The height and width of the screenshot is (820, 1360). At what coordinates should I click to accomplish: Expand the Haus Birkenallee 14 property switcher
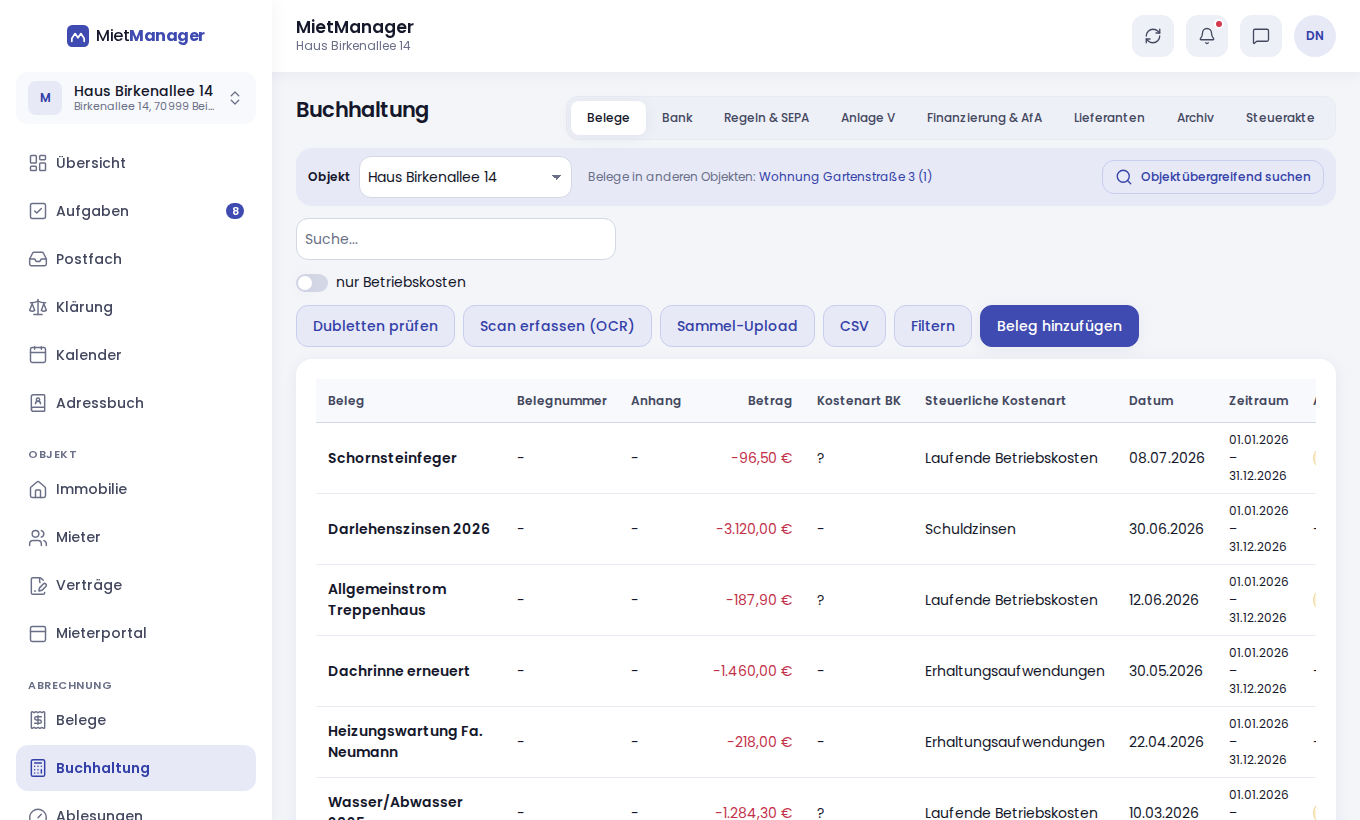(x=136, y=98)
